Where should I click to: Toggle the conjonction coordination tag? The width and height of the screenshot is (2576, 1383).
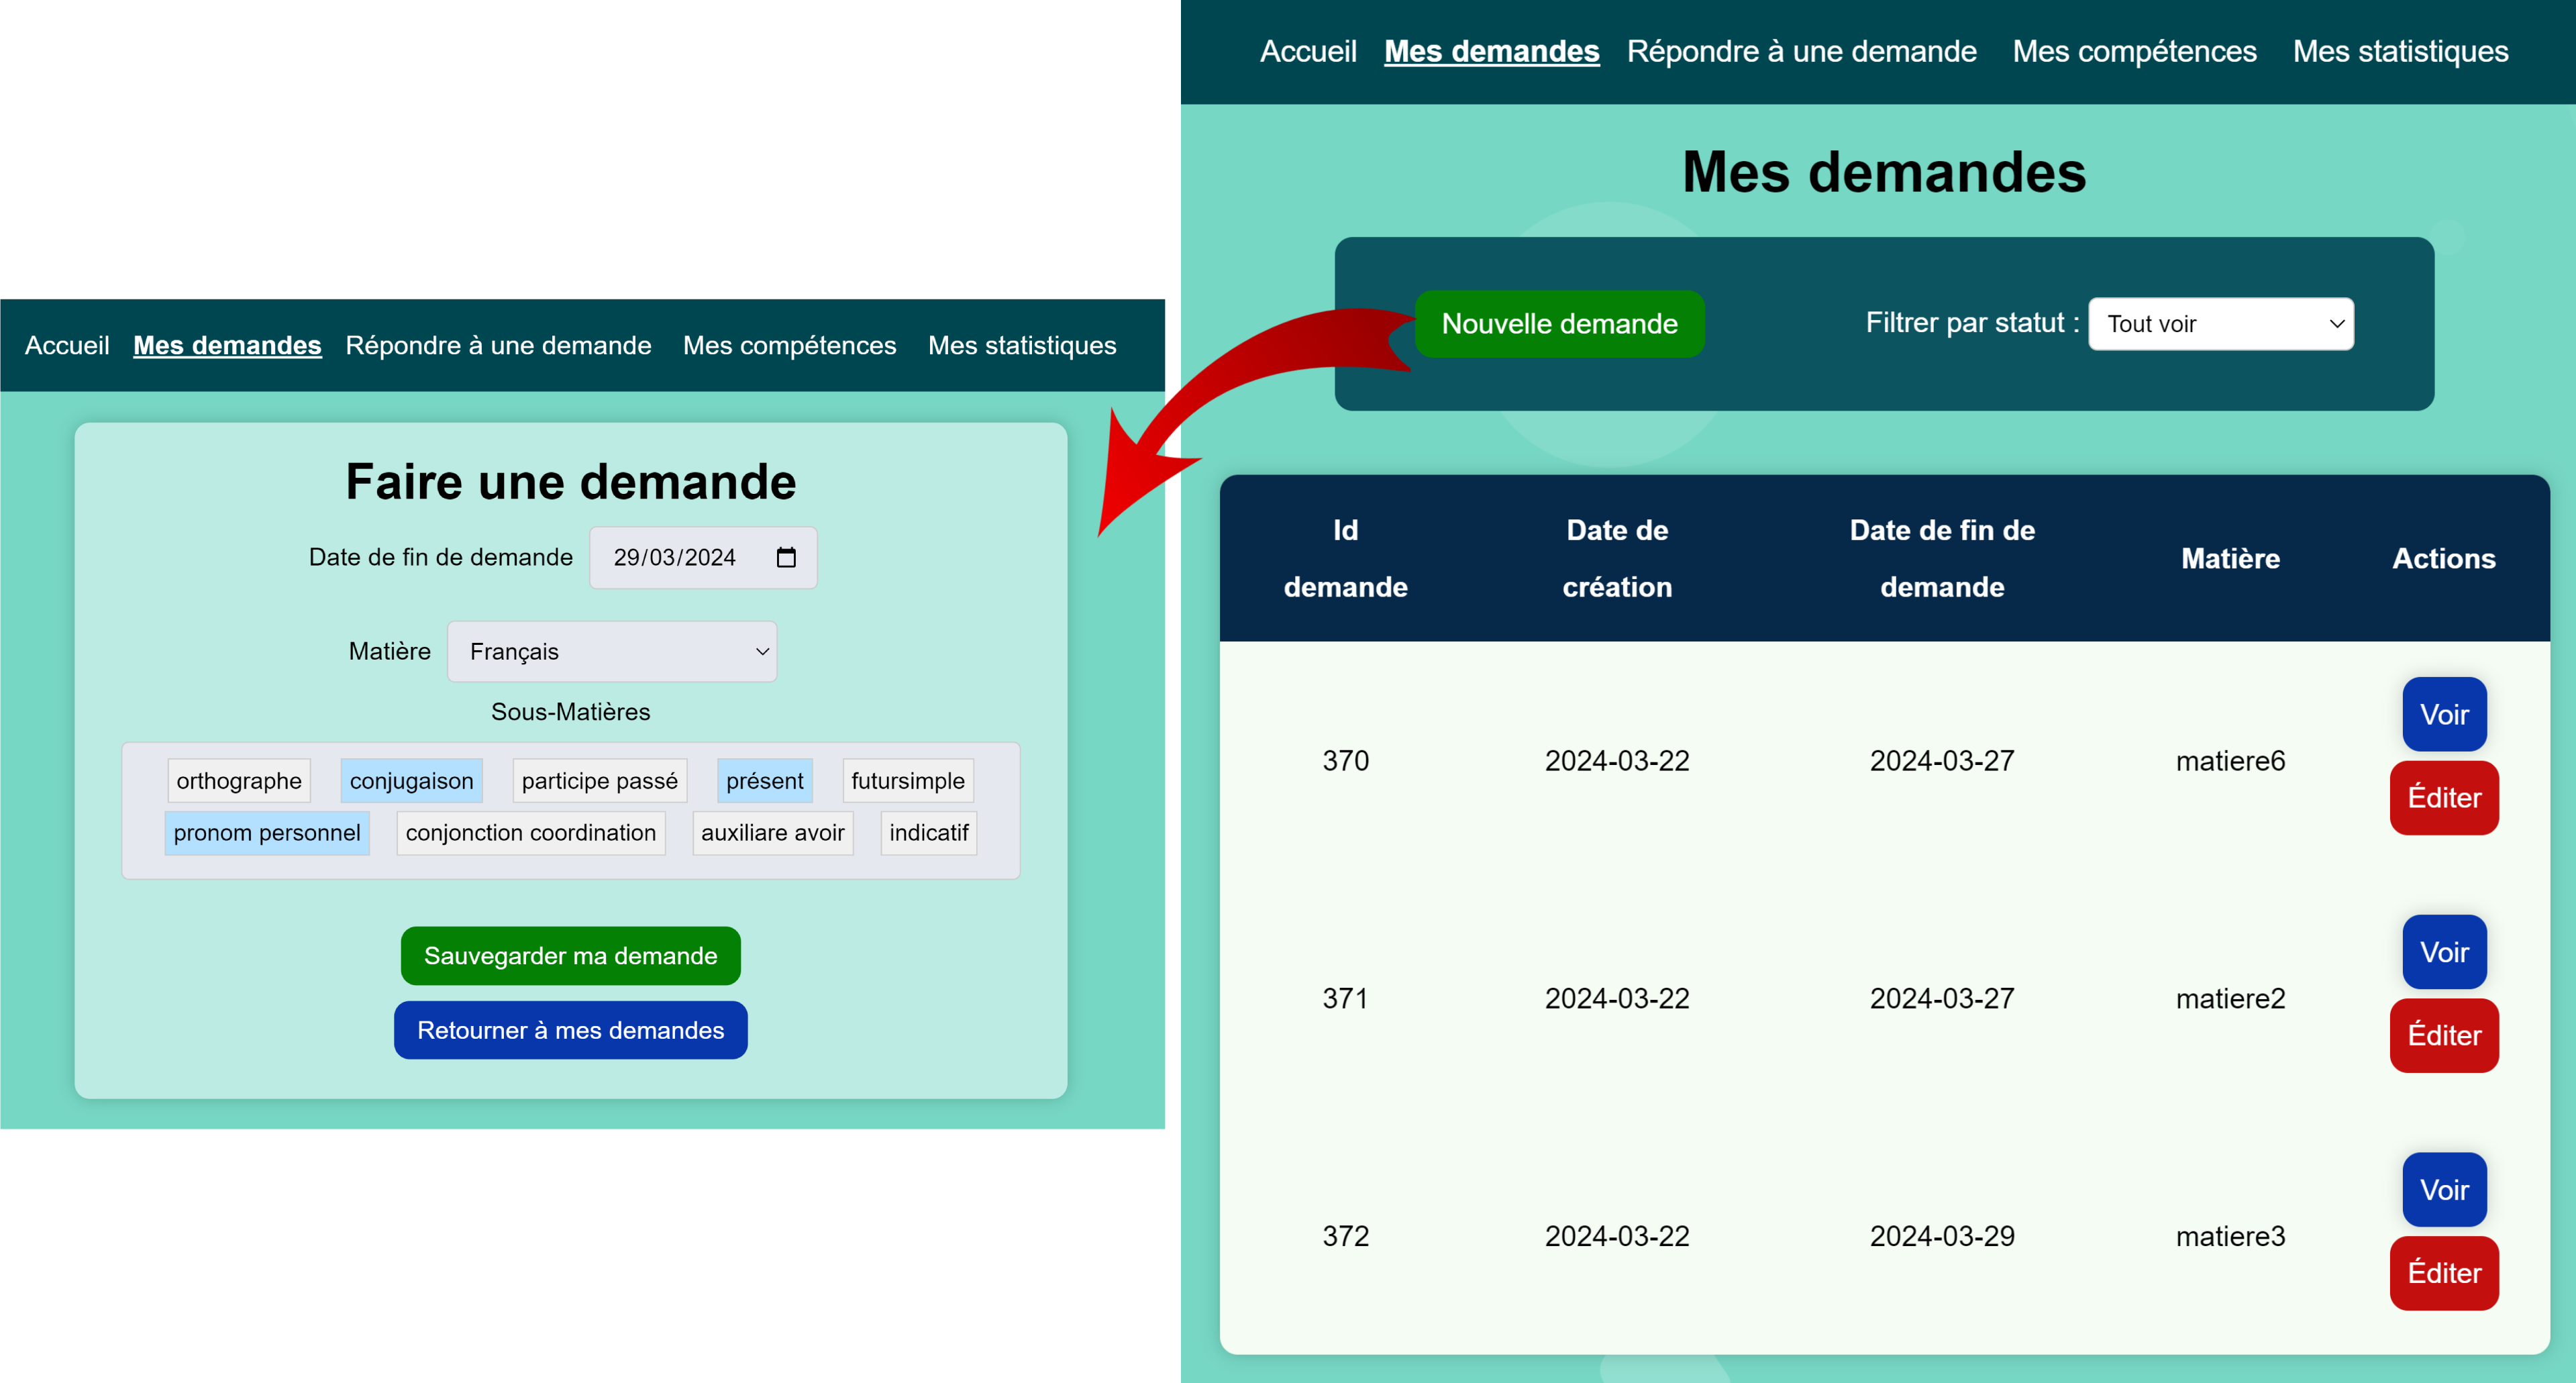(x=531, y=833)
